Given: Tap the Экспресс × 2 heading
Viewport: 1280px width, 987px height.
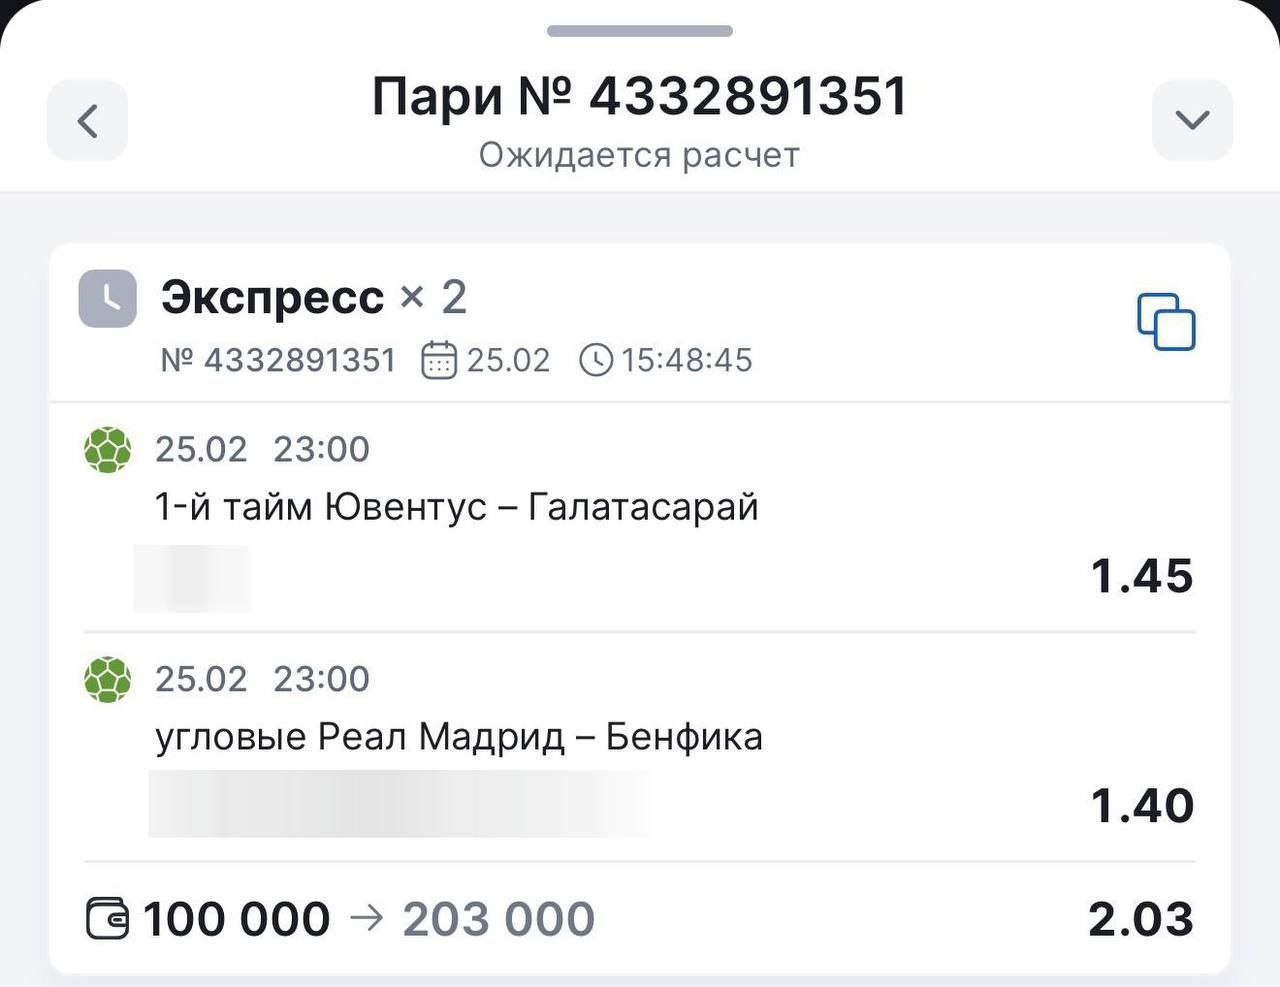Looking at the screenshot, I should [x=313, y=297].
